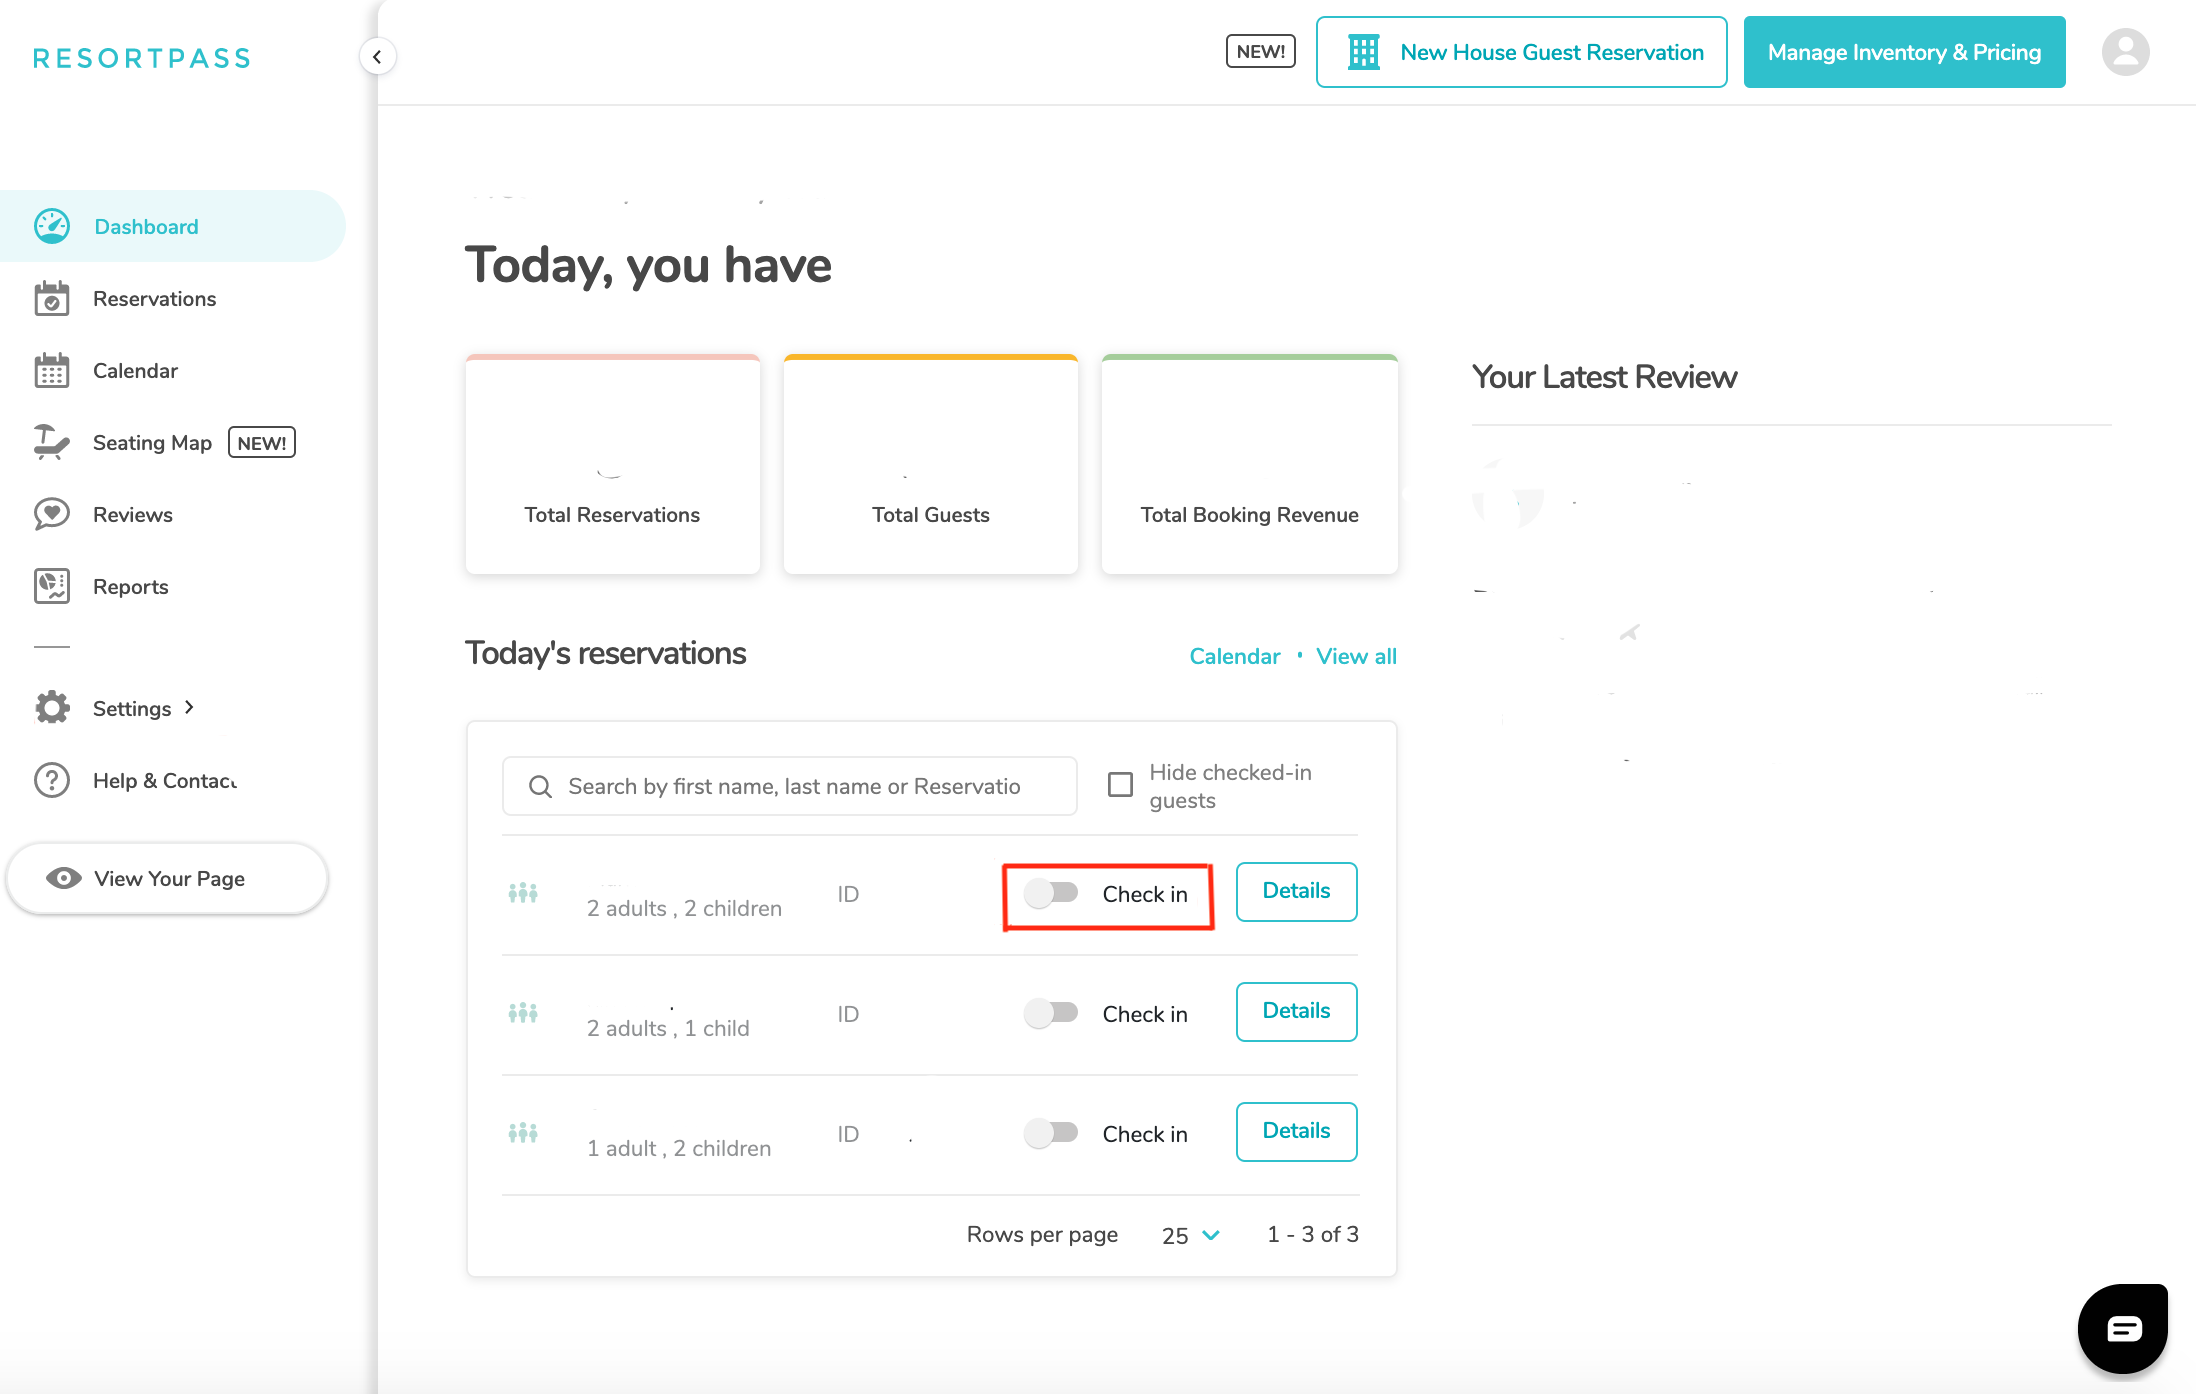Click the View all reservations link

[x=1356, y=656]
